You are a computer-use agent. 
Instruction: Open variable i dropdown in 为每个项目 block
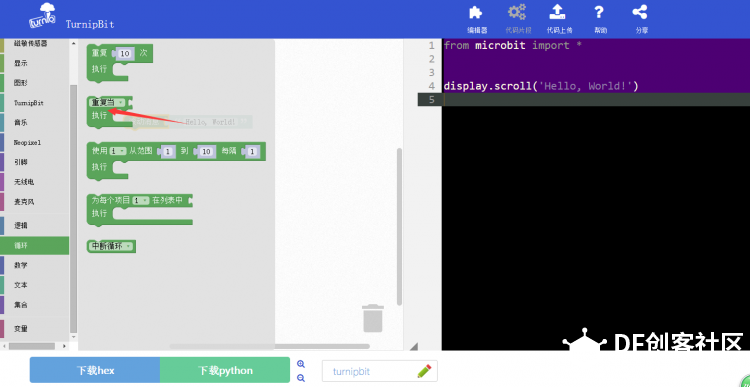[x=141, y=200]
